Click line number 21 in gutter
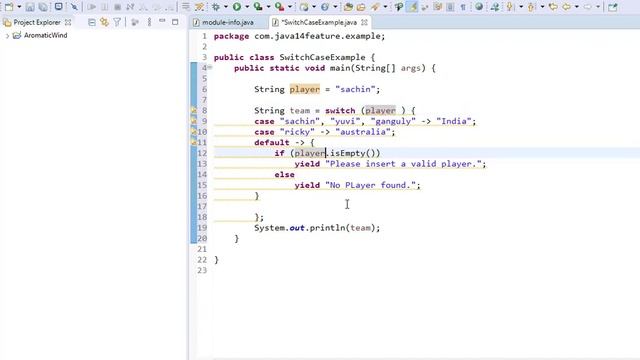Screen dimensions: 640x360 click(202, 249)
